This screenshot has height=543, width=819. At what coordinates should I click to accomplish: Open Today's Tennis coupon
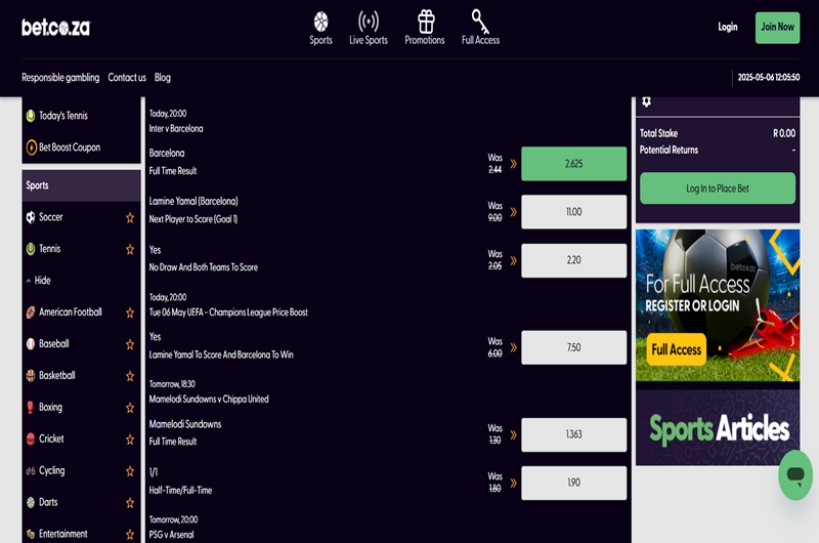click(63, 115)
